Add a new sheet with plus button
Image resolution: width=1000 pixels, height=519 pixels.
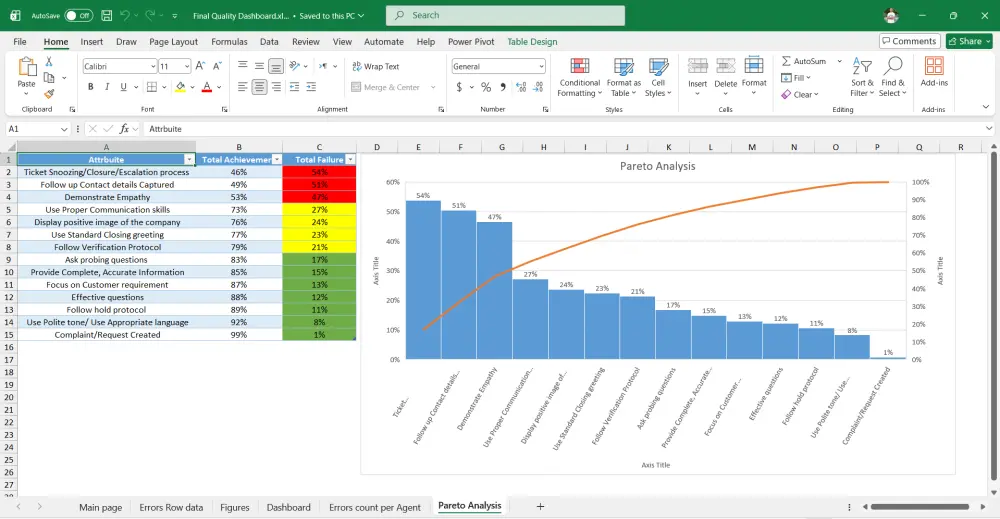[540, 506]
